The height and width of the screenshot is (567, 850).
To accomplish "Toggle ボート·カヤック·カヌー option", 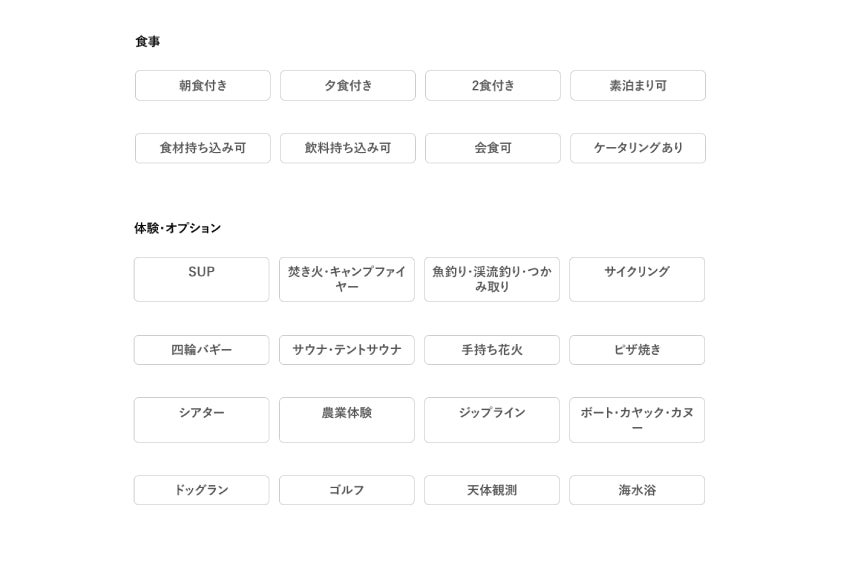I will coord(637,420).
